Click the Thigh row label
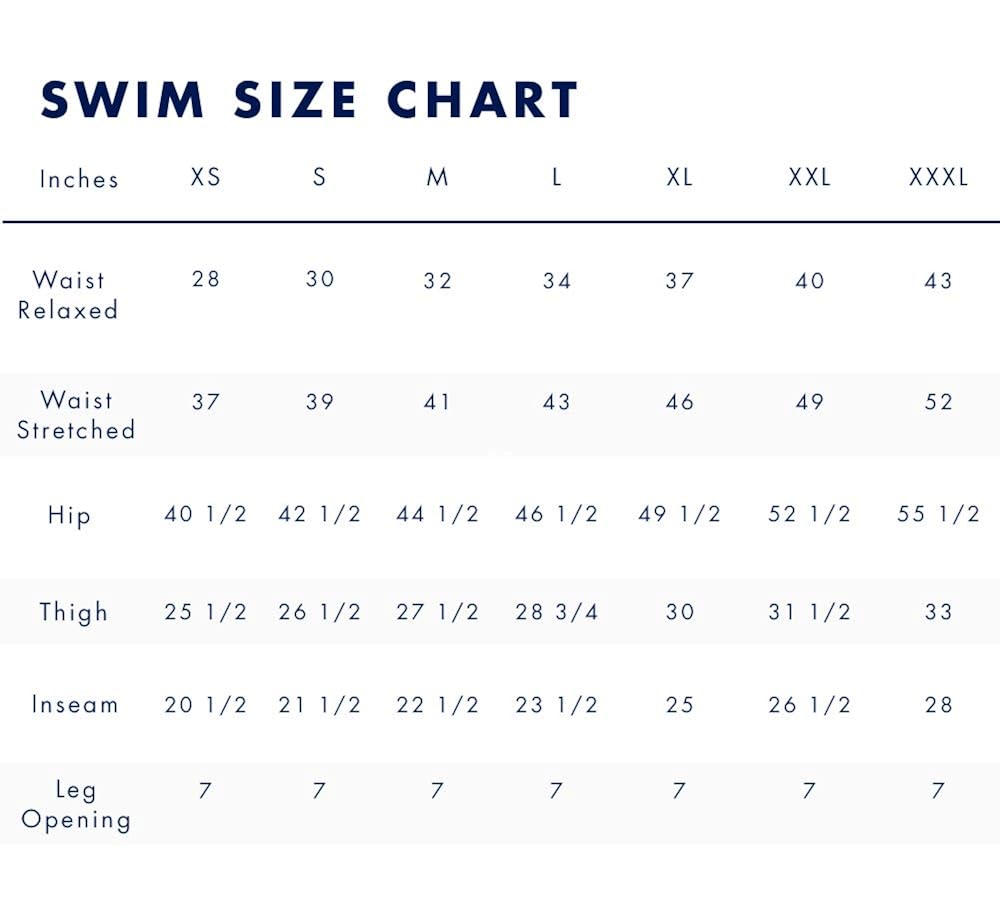Viewport: 1000px width, 914px height. tap(73, 612)
